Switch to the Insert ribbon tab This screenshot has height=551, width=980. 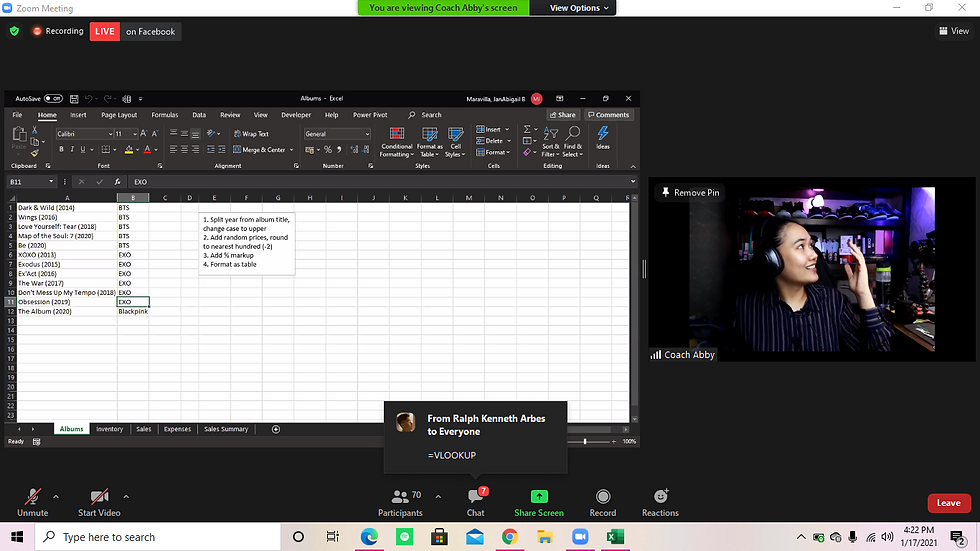(x=78, y=115)
